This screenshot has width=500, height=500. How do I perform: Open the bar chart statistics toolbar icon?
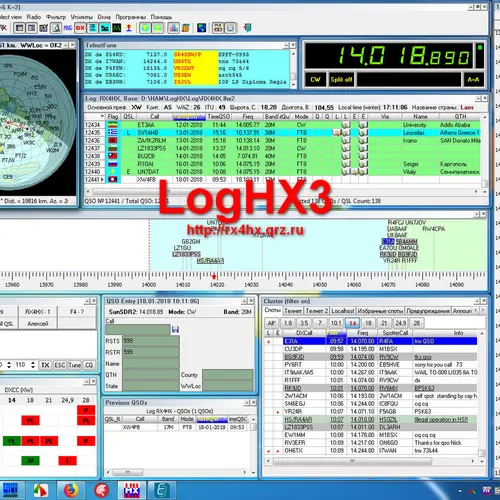(174, 28)
